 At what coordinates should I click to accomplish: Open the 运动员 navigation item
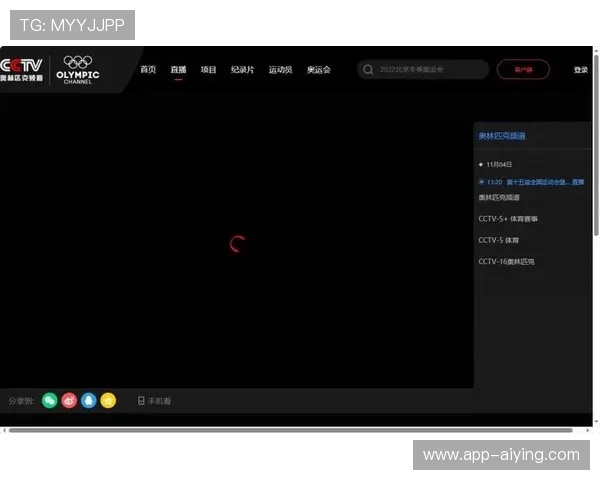[280, 70]
